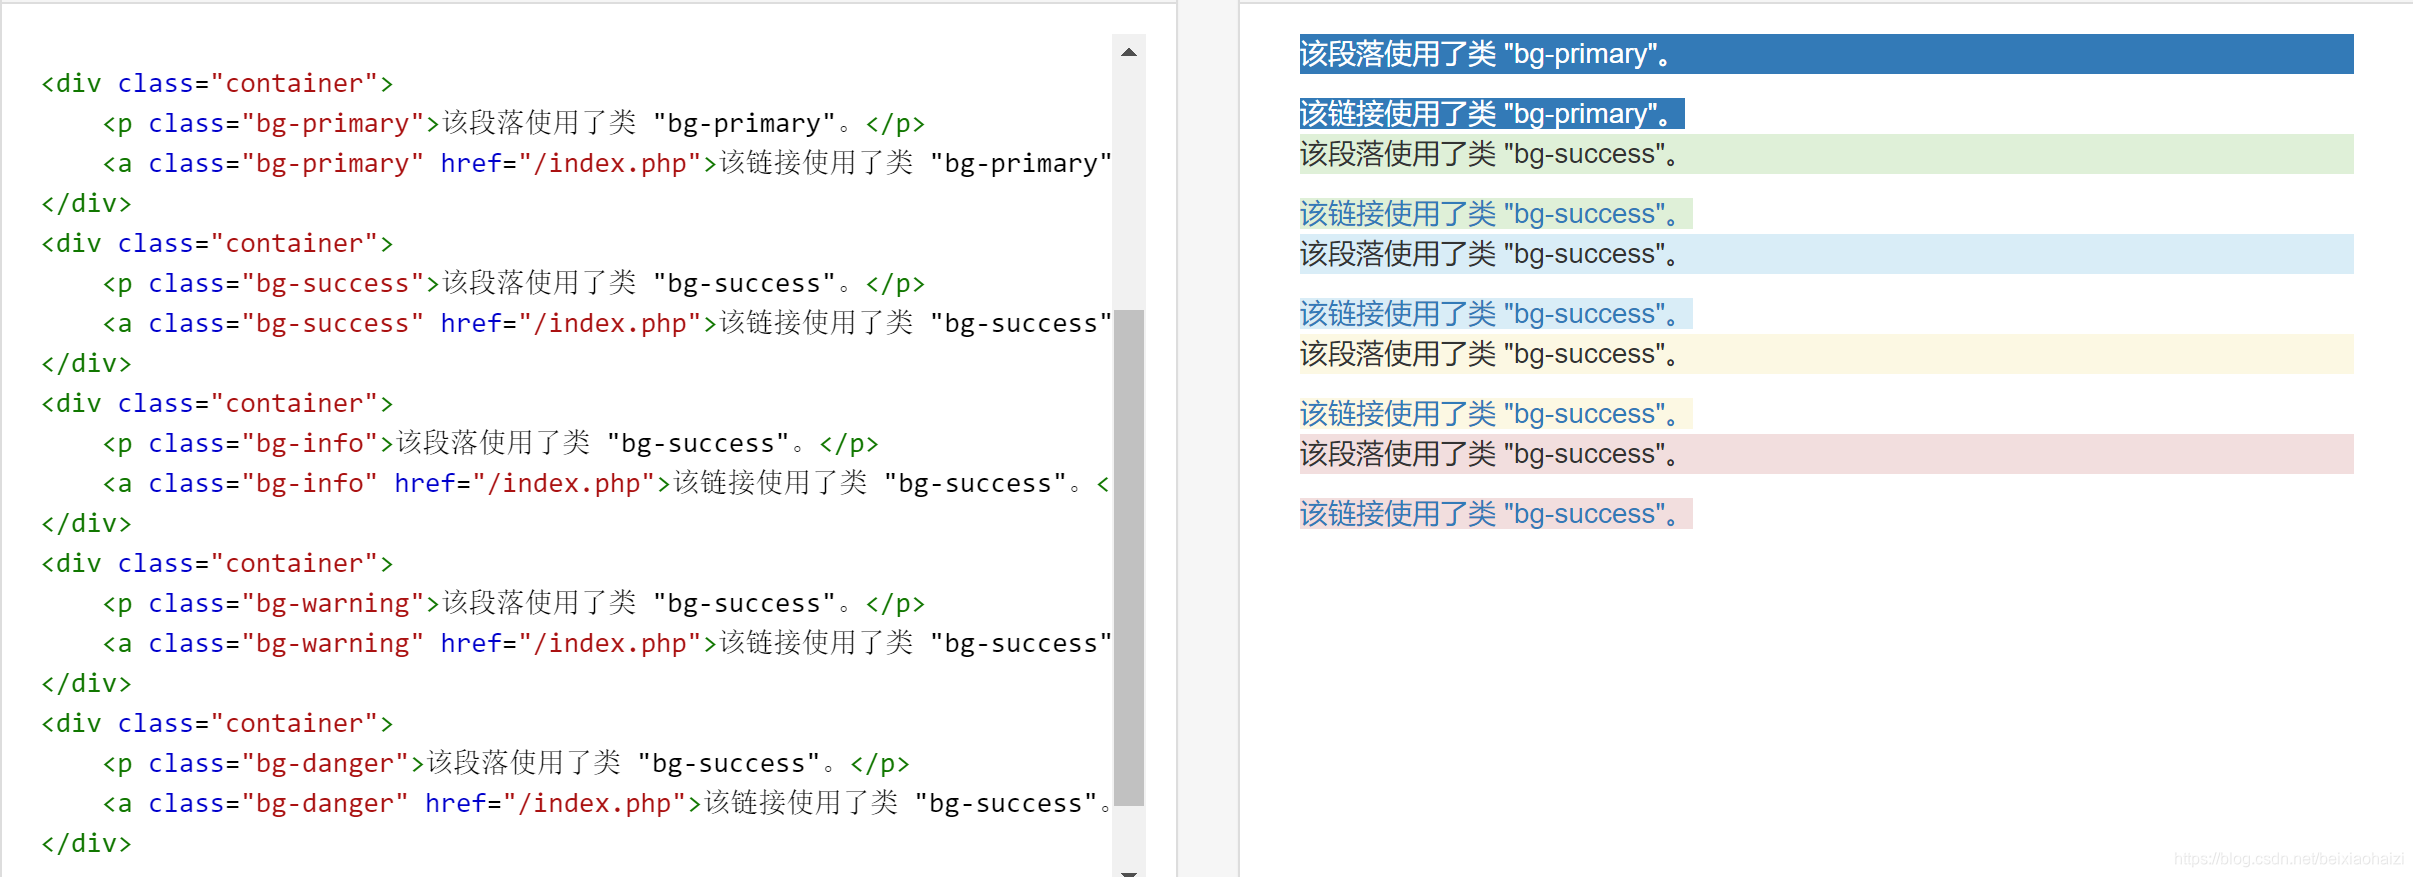Click the code line with p class="bg-success"
This screenshot has height=877, width=2413.
pyautogui.click(x=513, y=283)
